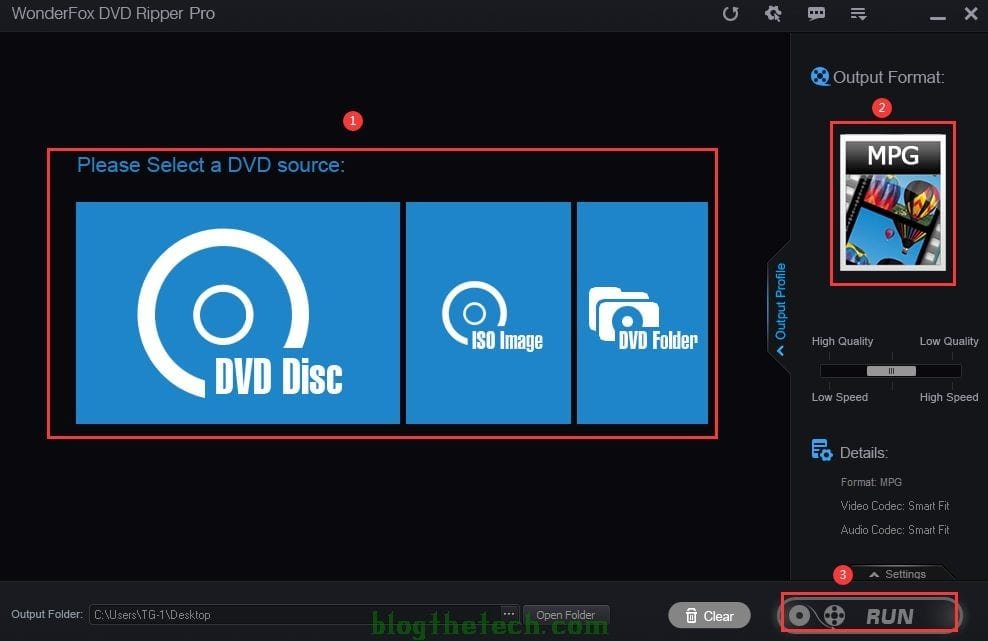The image size is (988, 641).
Task: Open the title bar menu list icon
Action: pyautogui.click(x=858, y=14)
